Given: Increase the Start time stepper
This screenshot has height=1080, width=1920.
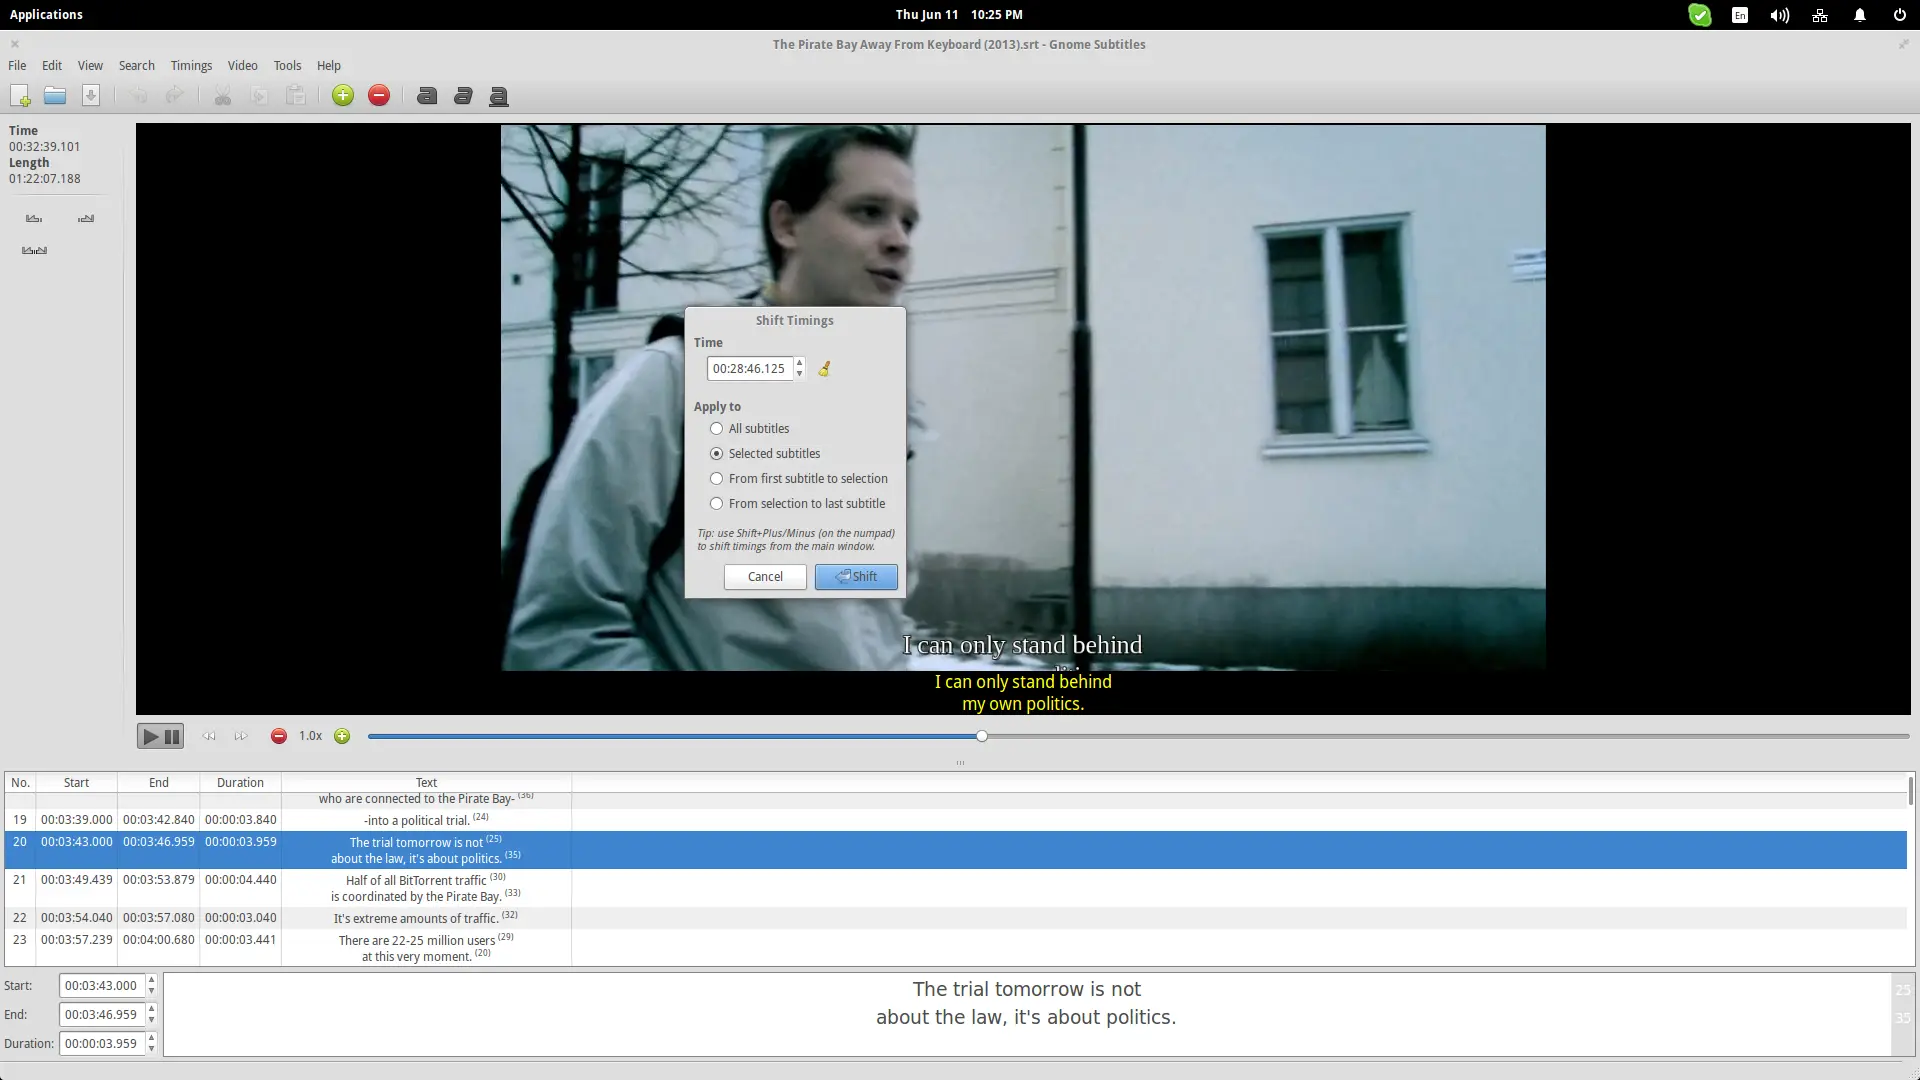Looking at the screenshot, I should point(151,980).
